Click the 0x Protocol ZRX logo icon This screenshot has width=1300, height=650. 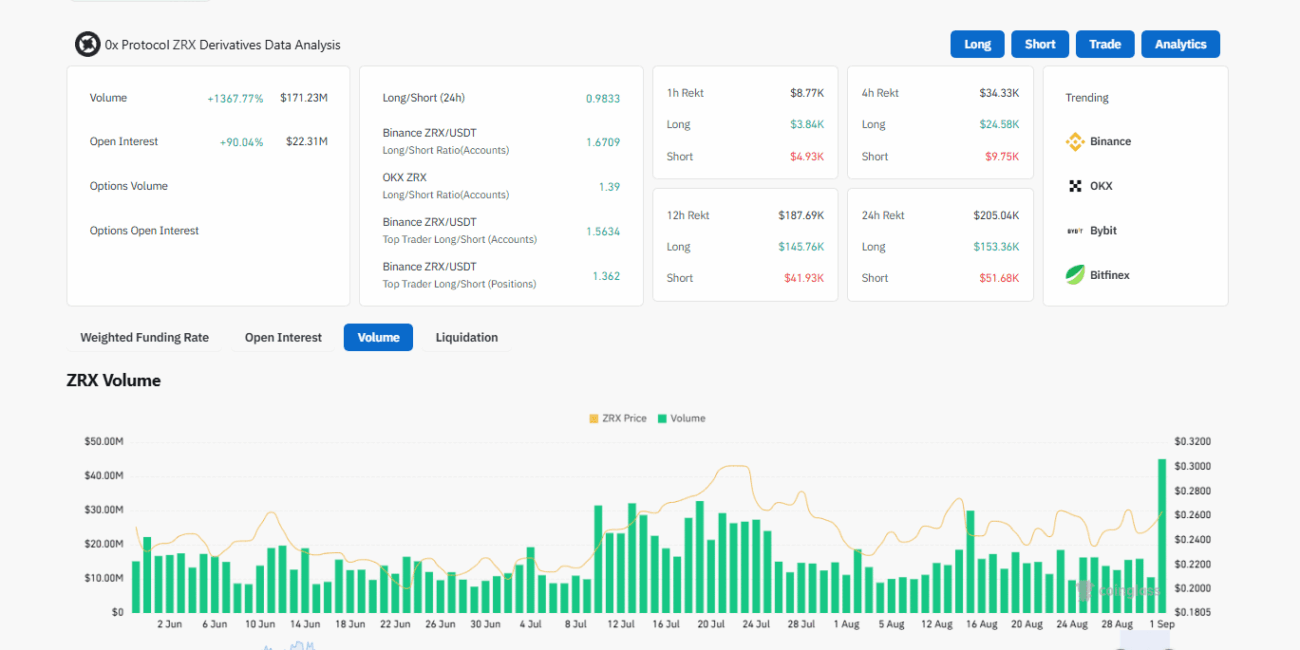click(88, 44)
